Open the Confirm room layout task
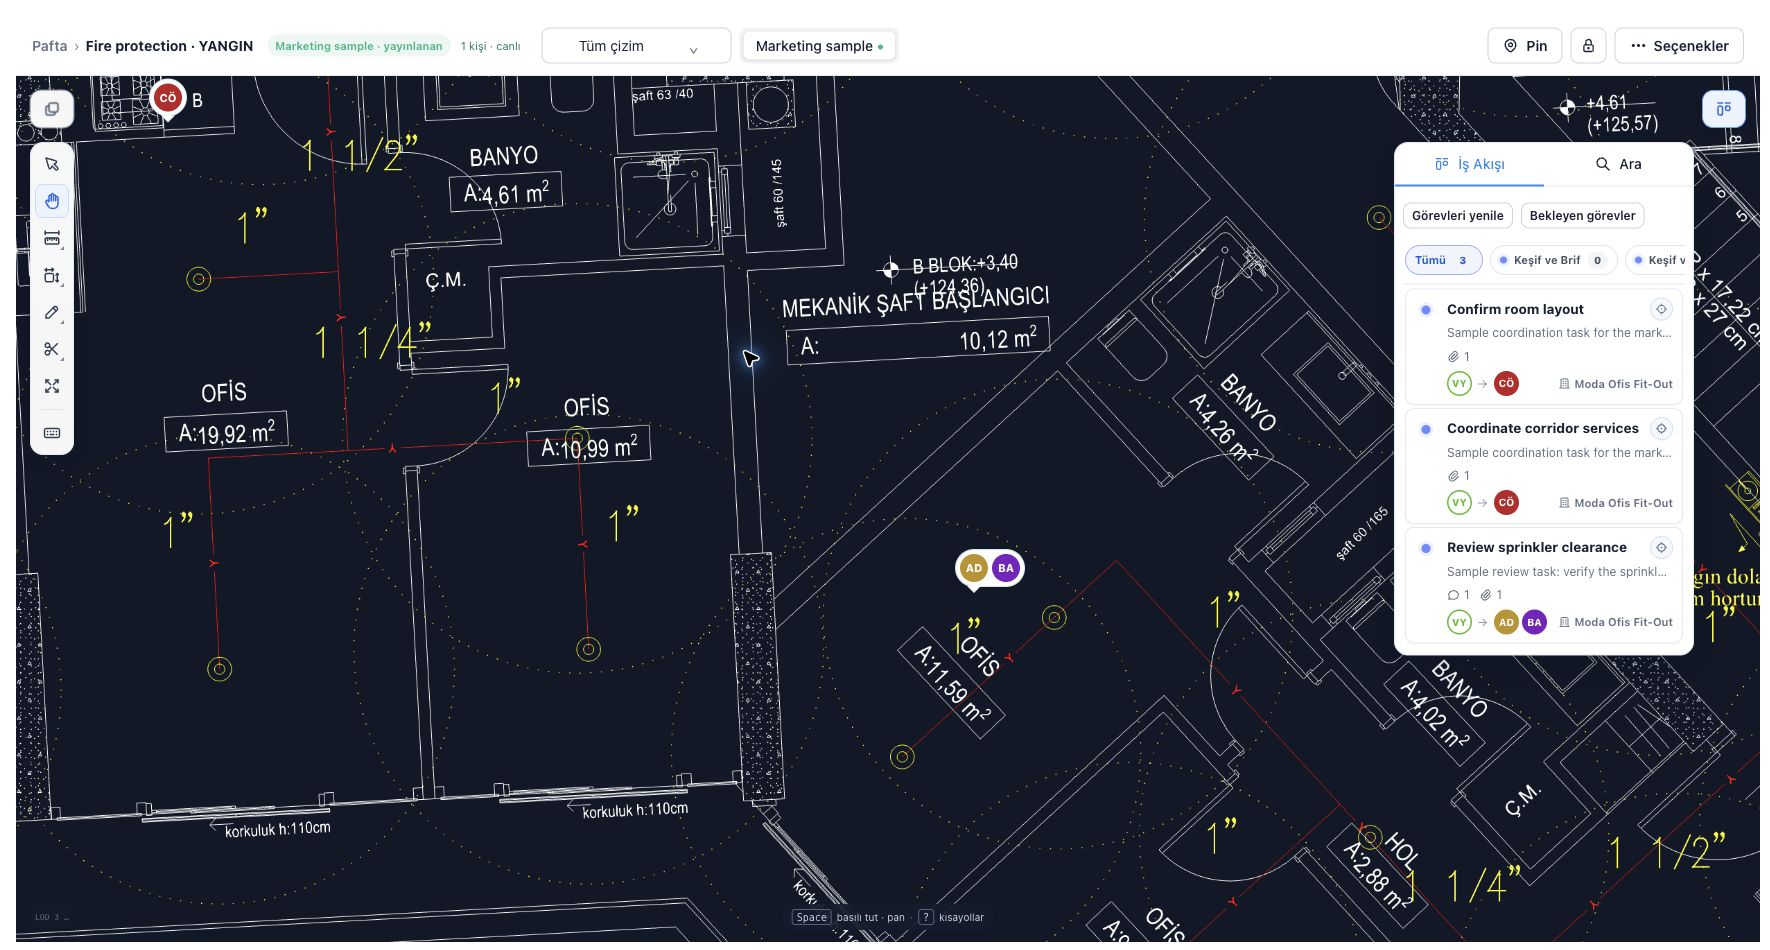This screenshot has height=950, width=1770. [1543, 346]
